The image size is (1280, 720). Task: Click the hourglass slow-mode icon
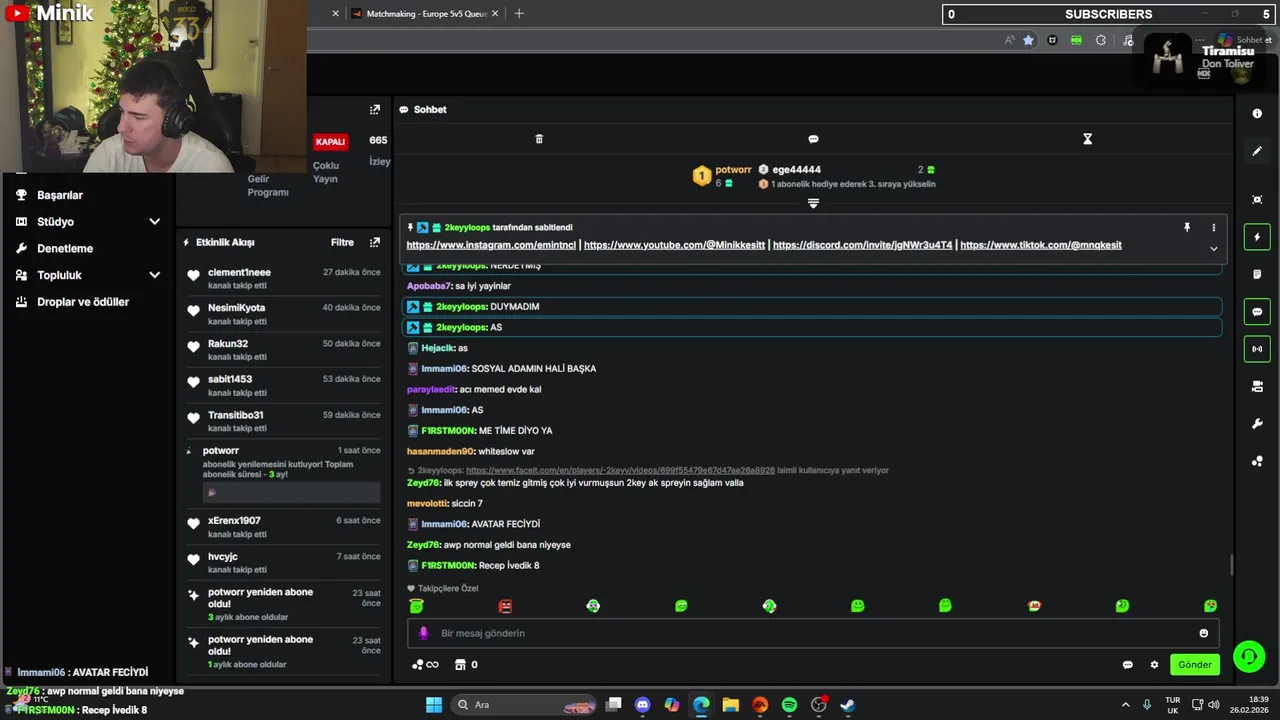[1087, 139]
